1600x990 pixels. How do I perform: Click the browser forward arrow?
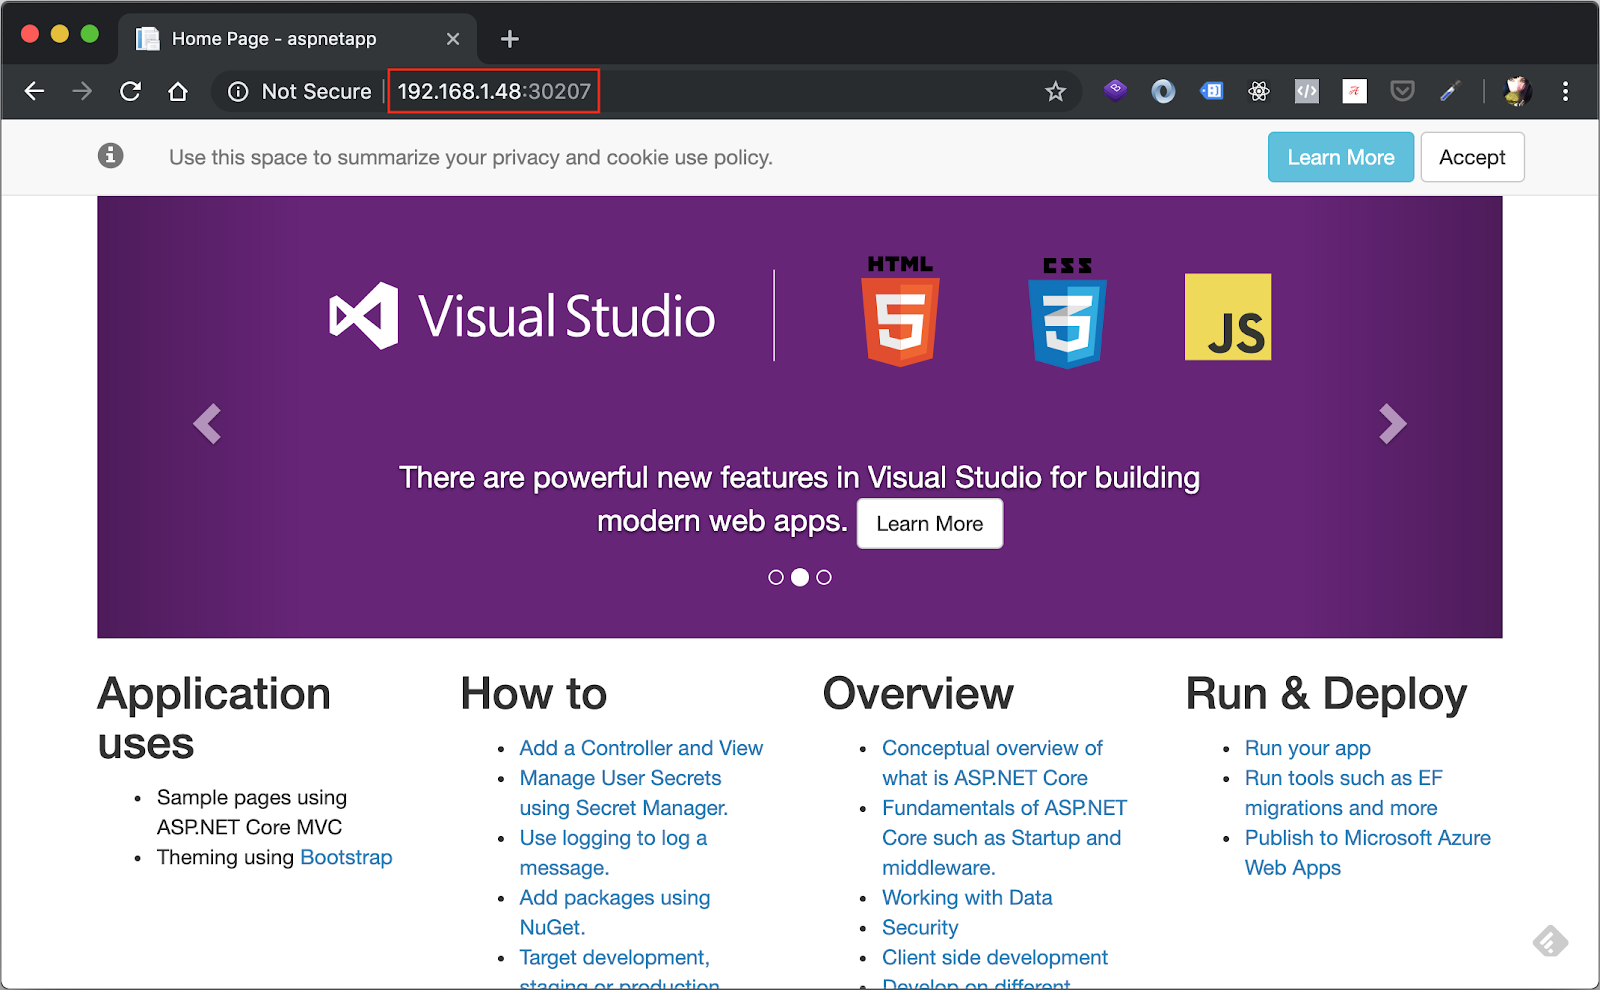[82, 91]
